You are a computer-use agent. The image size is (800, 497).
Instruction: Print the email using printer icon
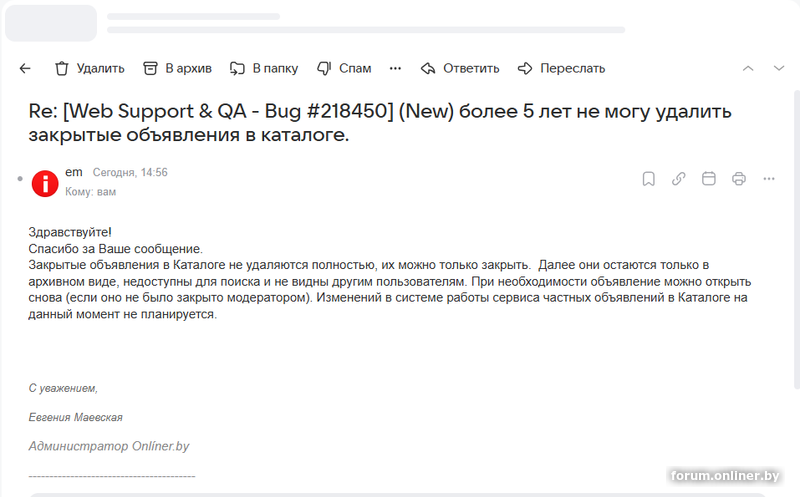tap(739, 179)
